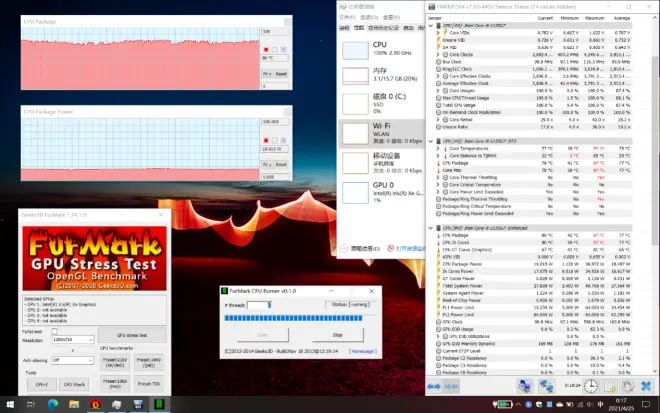Launch Microsoft Edge from taskbar
Image resolution: width=660 pixels, height=413 pixels.
(53, 405)
